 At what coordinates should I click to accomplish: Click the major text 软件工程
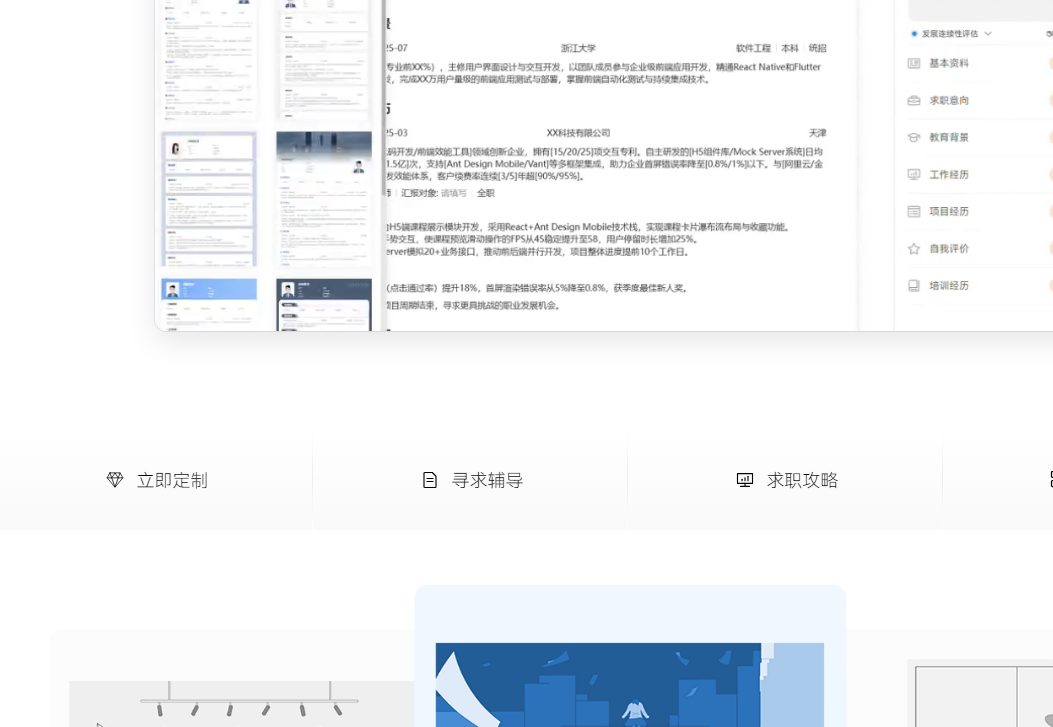753,48
